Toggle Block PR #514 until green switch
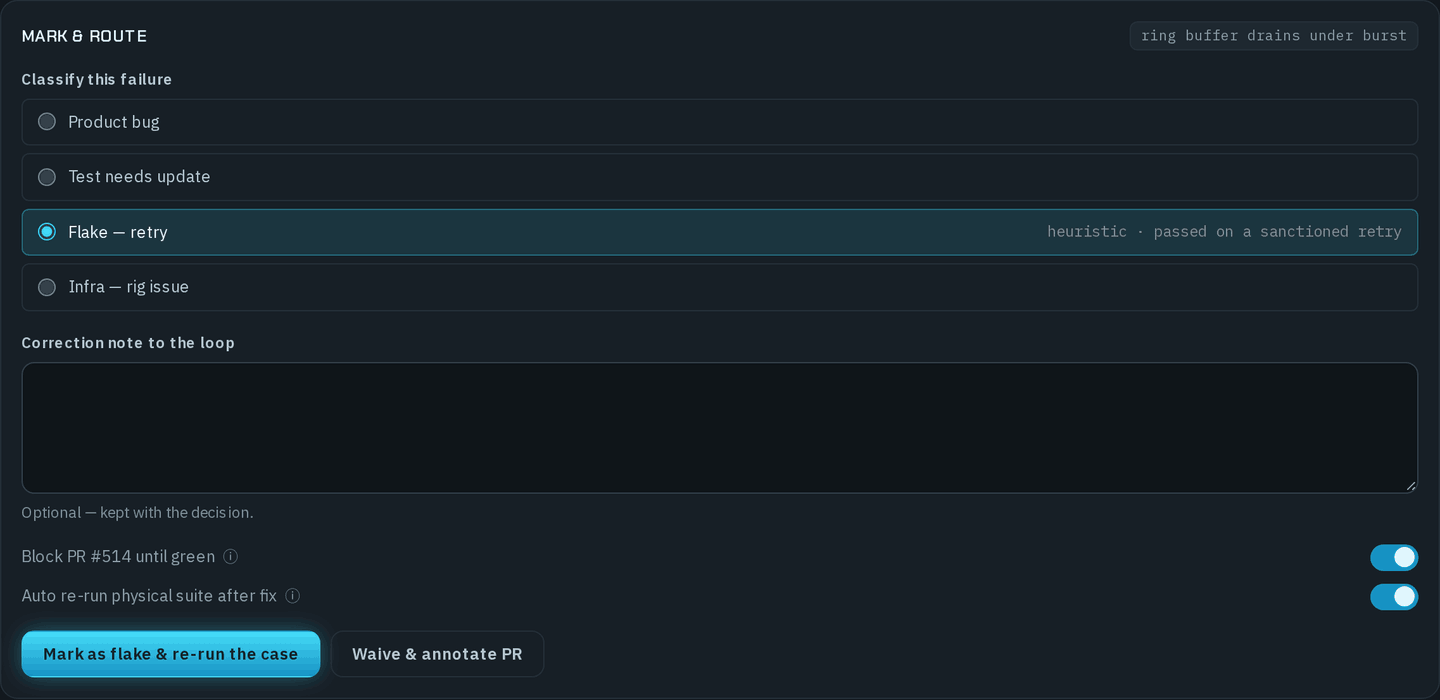This screenshot has width=1440, height=700. [1394, 557]
